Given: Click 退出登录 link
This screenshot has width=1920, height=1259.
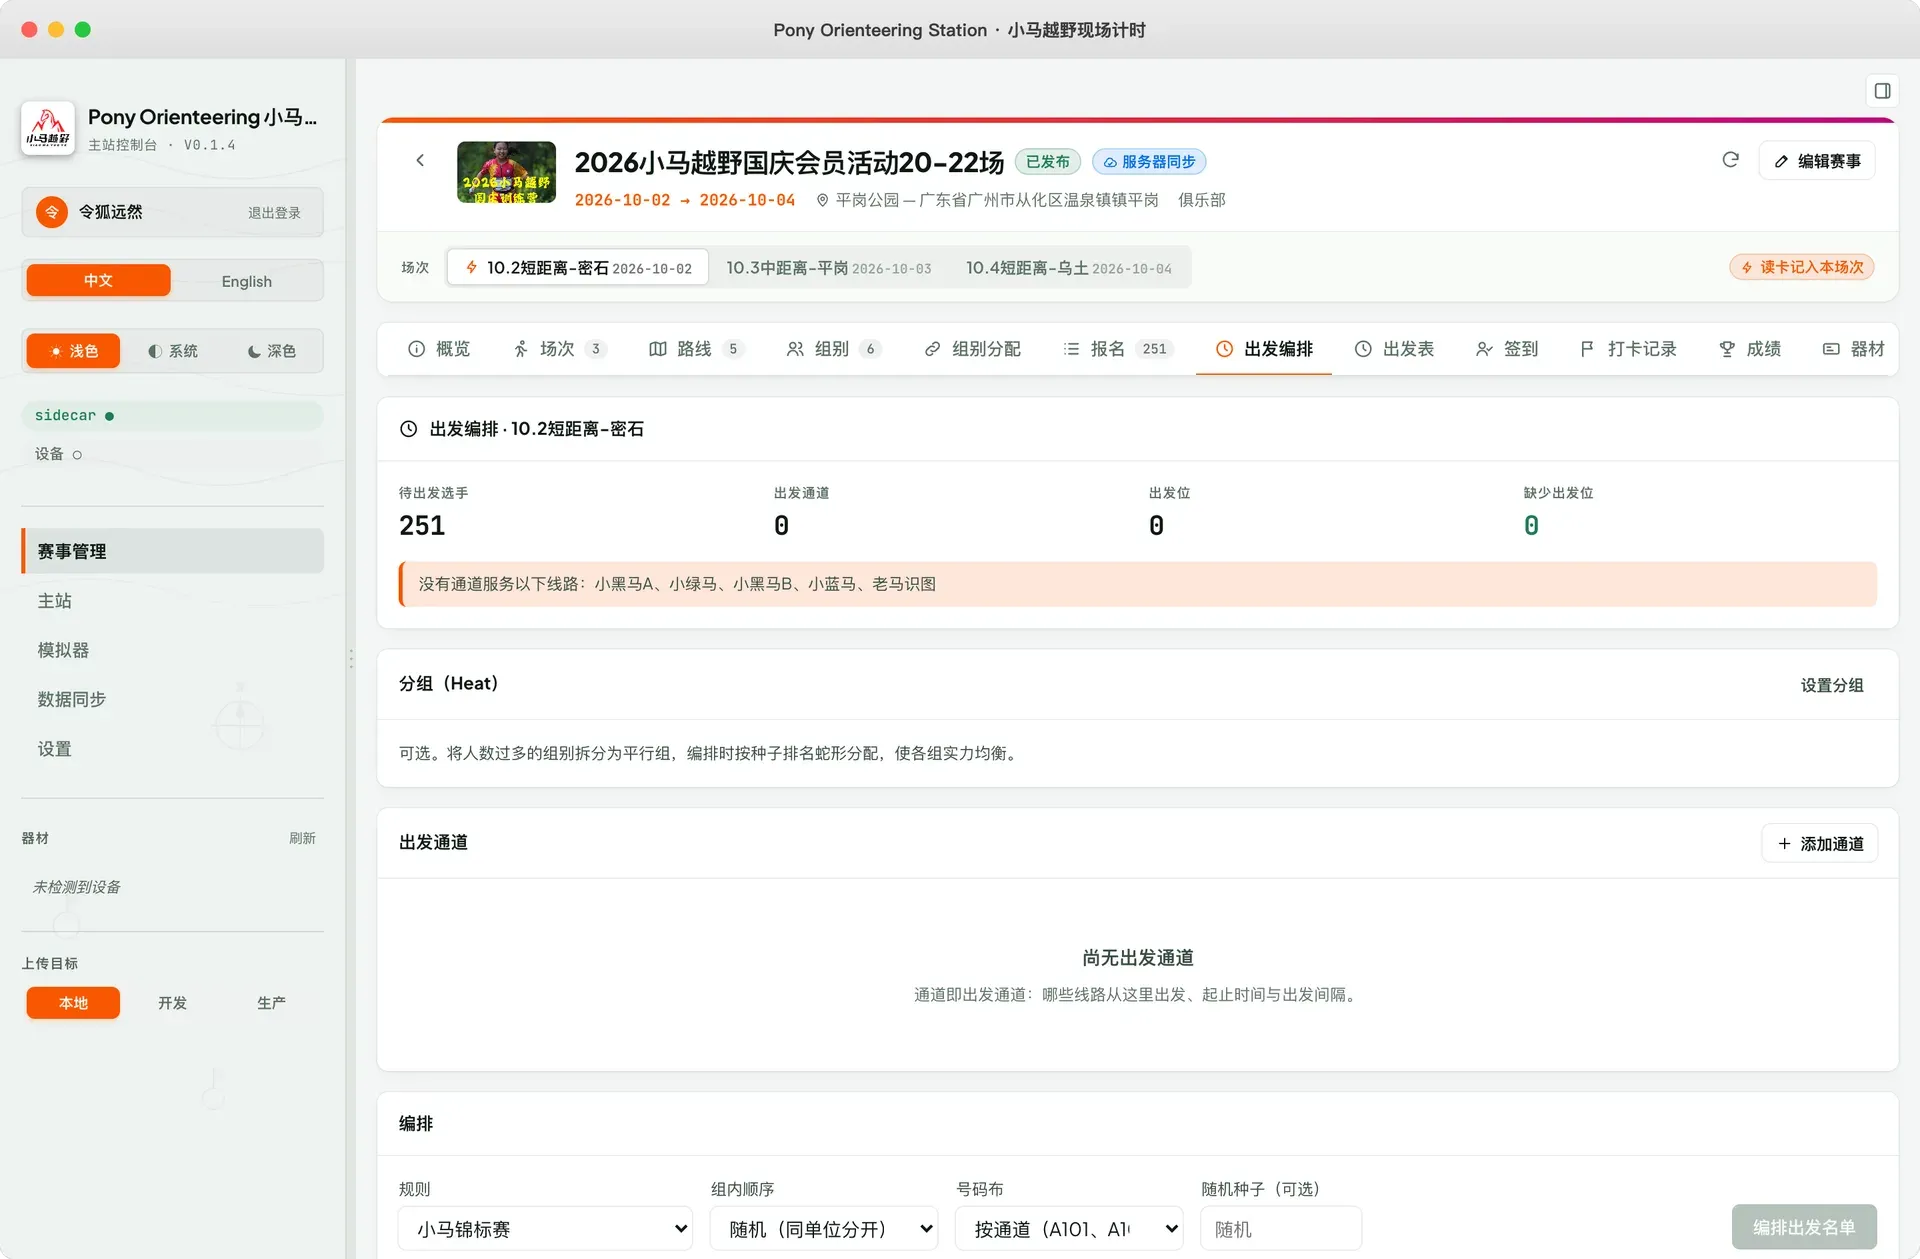Looking at the screenshot, I should click(274, 213).
